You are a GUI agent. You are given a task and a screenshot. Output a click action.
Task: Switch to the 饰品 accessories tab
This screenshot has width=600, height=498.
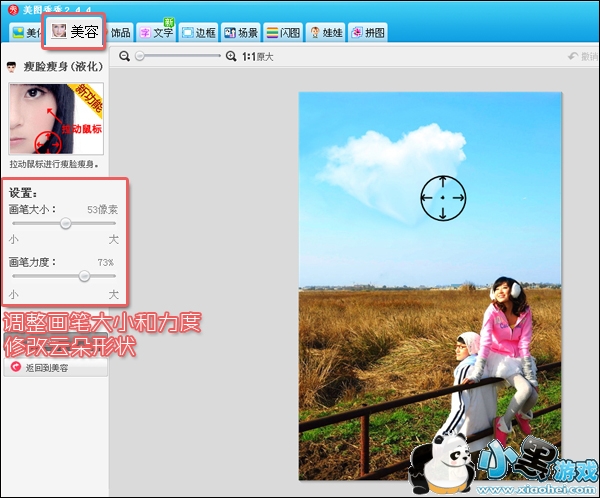118,33
